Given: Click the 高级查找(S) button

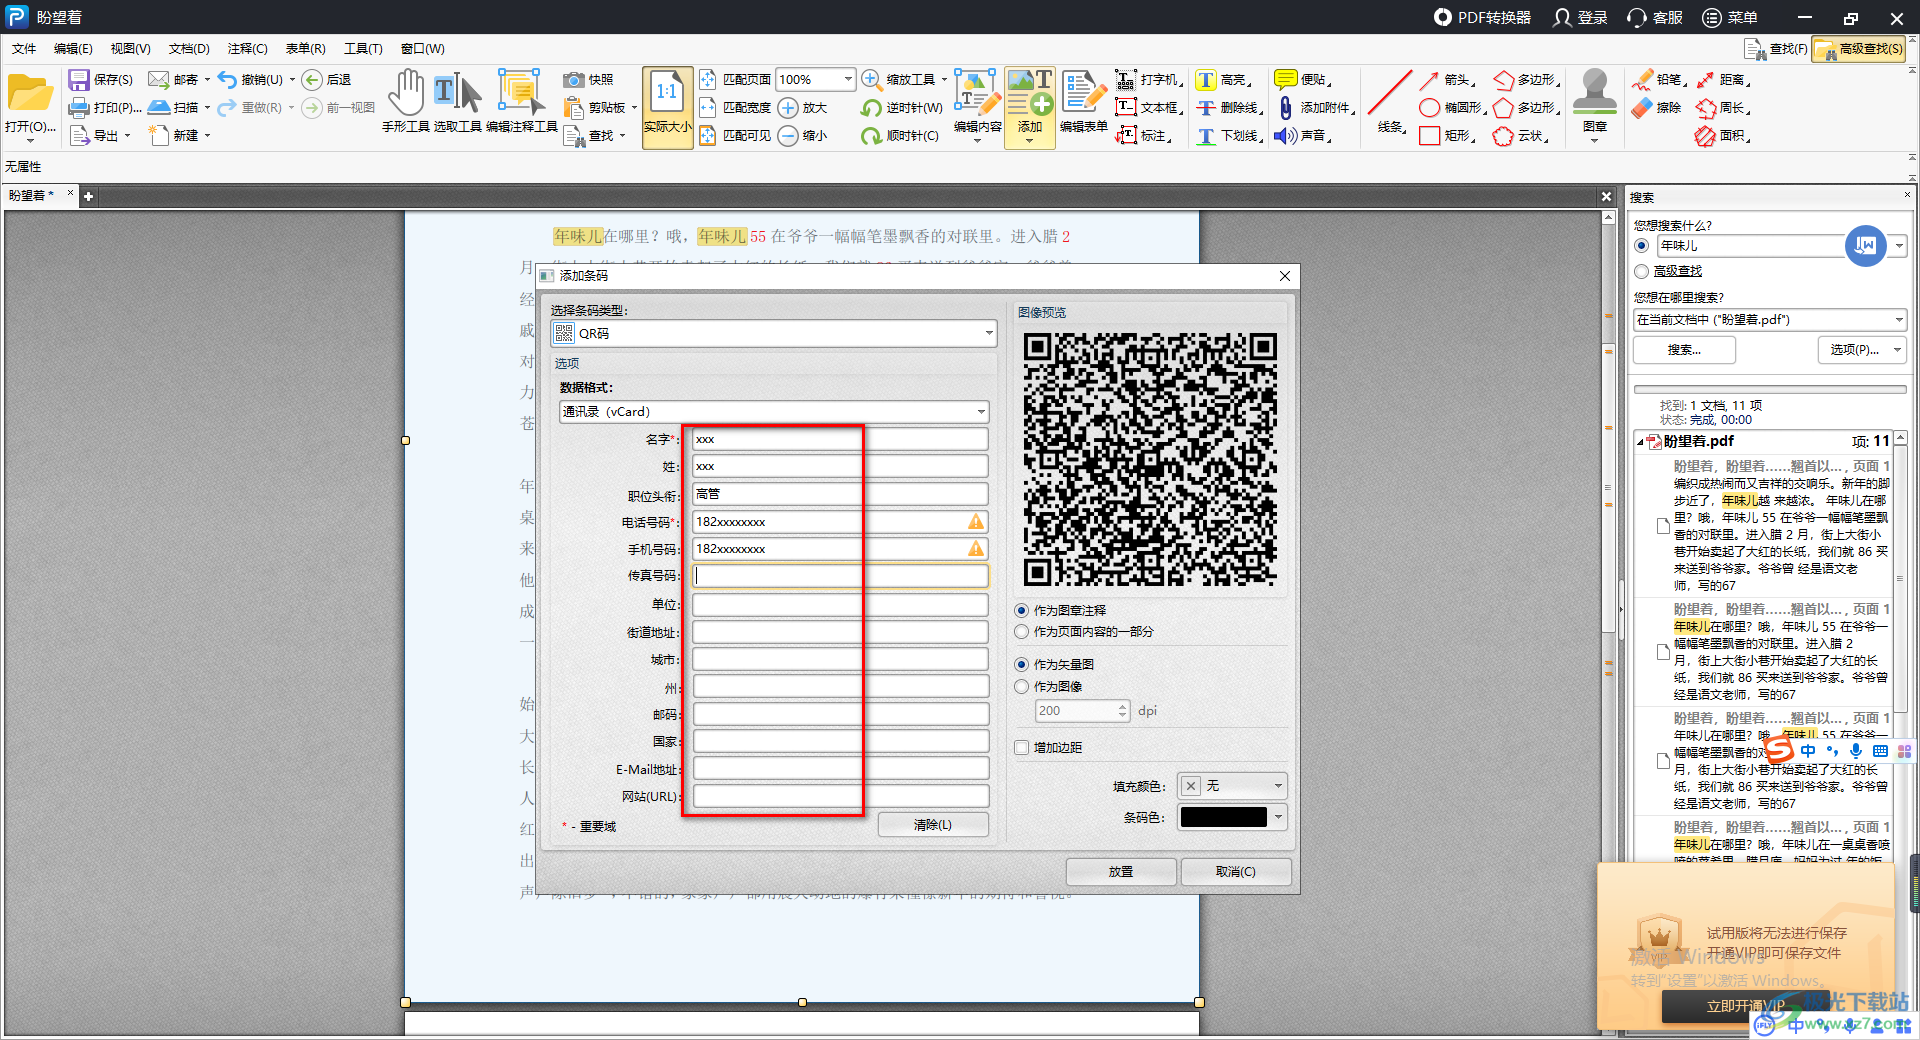Looking at the screenshot, I should tap(1860, 48).
